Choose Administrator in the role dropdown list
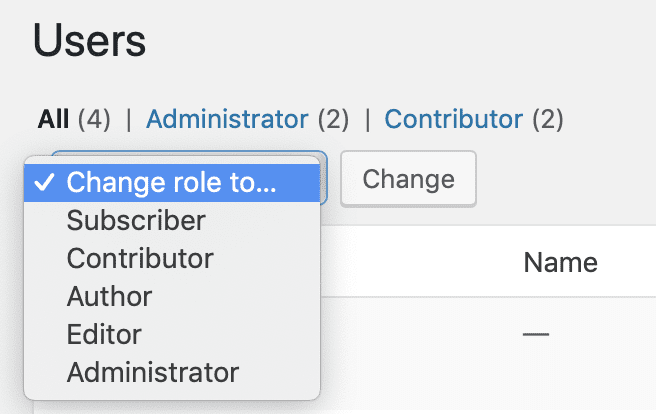656x414 pixels. tap(172, 373)
